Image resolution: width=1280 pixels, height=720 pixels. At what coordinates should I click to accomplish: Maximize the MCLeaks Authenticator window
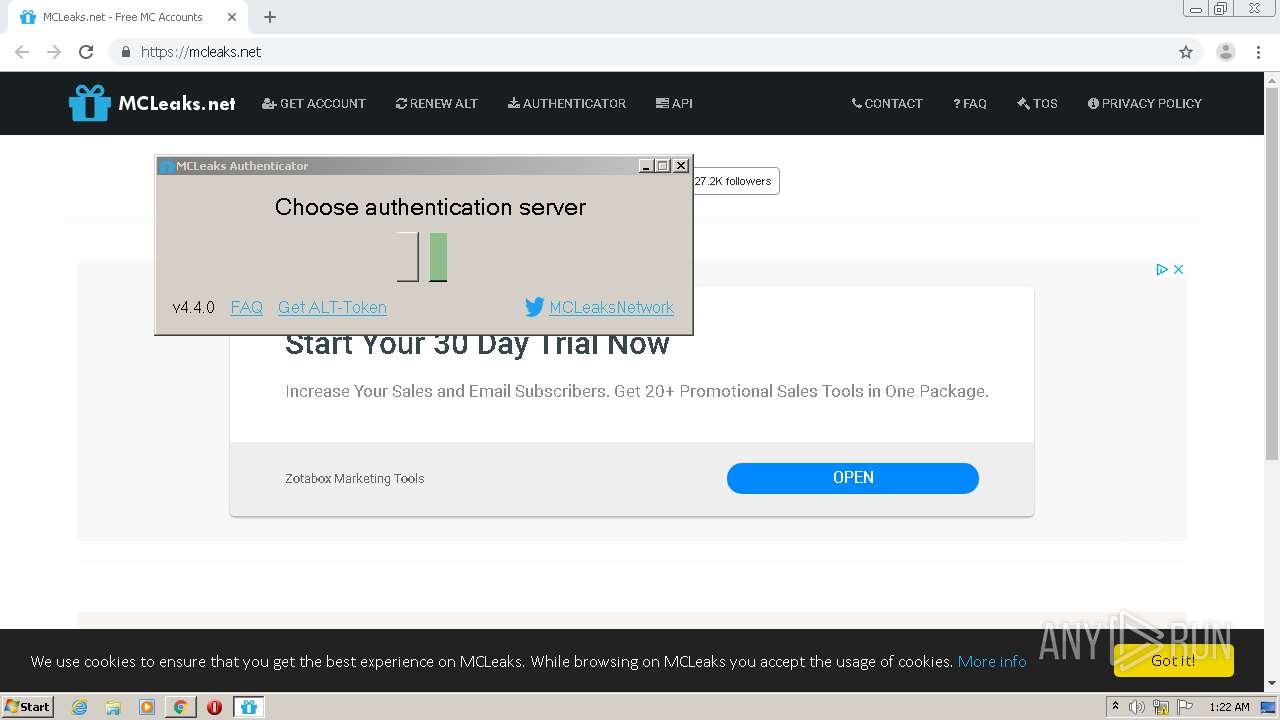tap(663, 166)
